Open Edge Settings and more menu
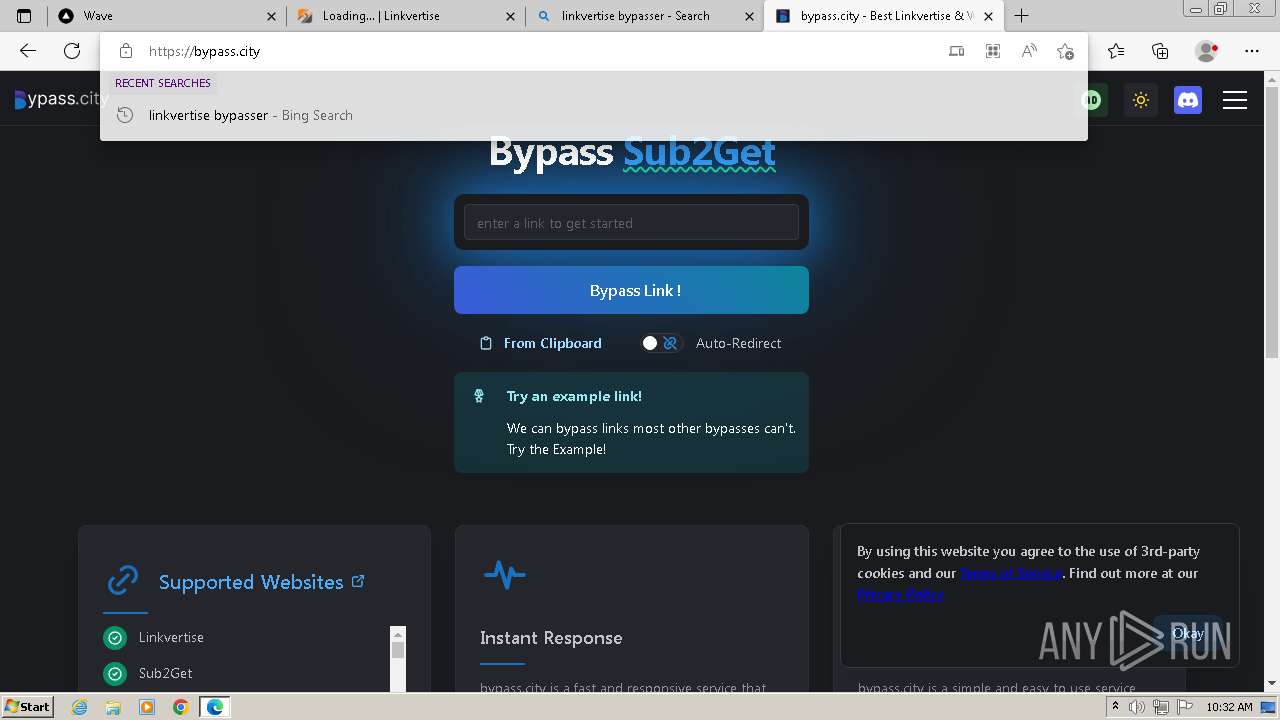1280x720 pixels. (1252, 51)
